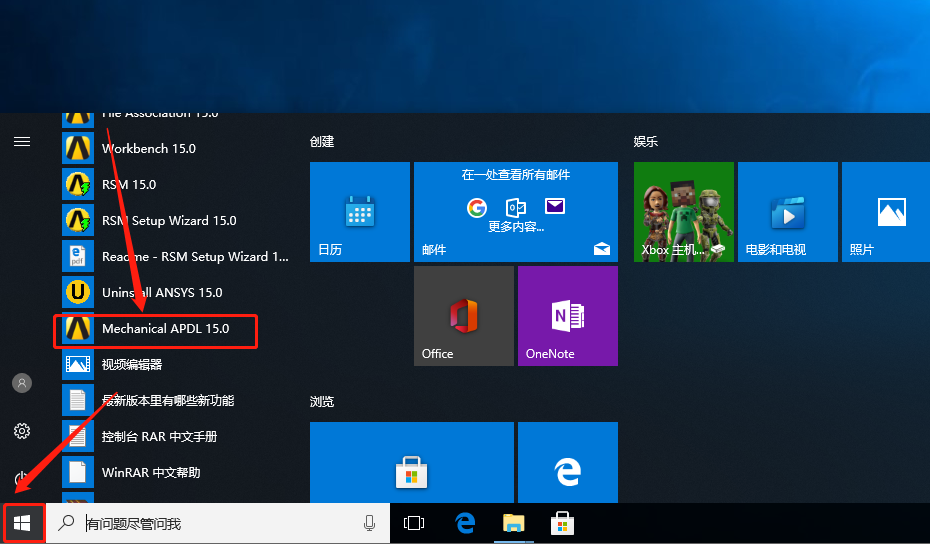Screen dimensions: 930x544
Task: Open the Microsoft Store tile
Action: coord(412,463)
